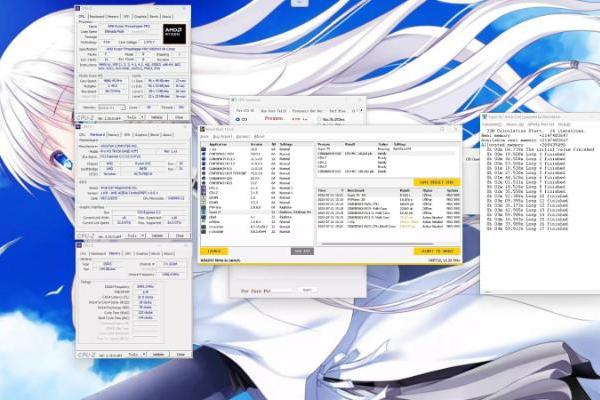Click the title bar icon of the CPU-Z Memory window
The width and height of the screenshot is (600, 400).
79,245
